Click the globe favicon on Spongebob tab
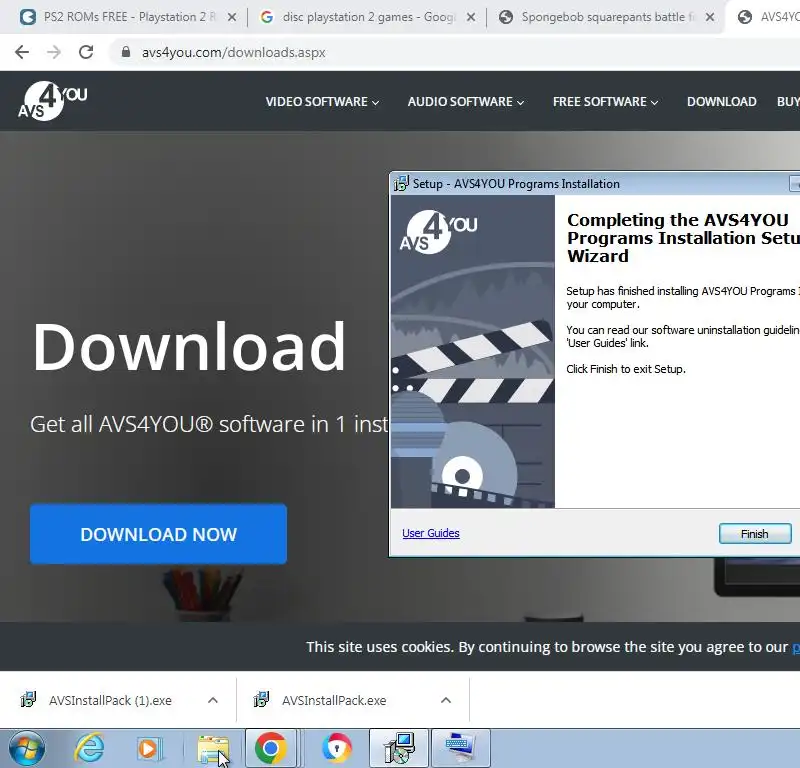Screen dimensions: 800x768 click(506, 17)
